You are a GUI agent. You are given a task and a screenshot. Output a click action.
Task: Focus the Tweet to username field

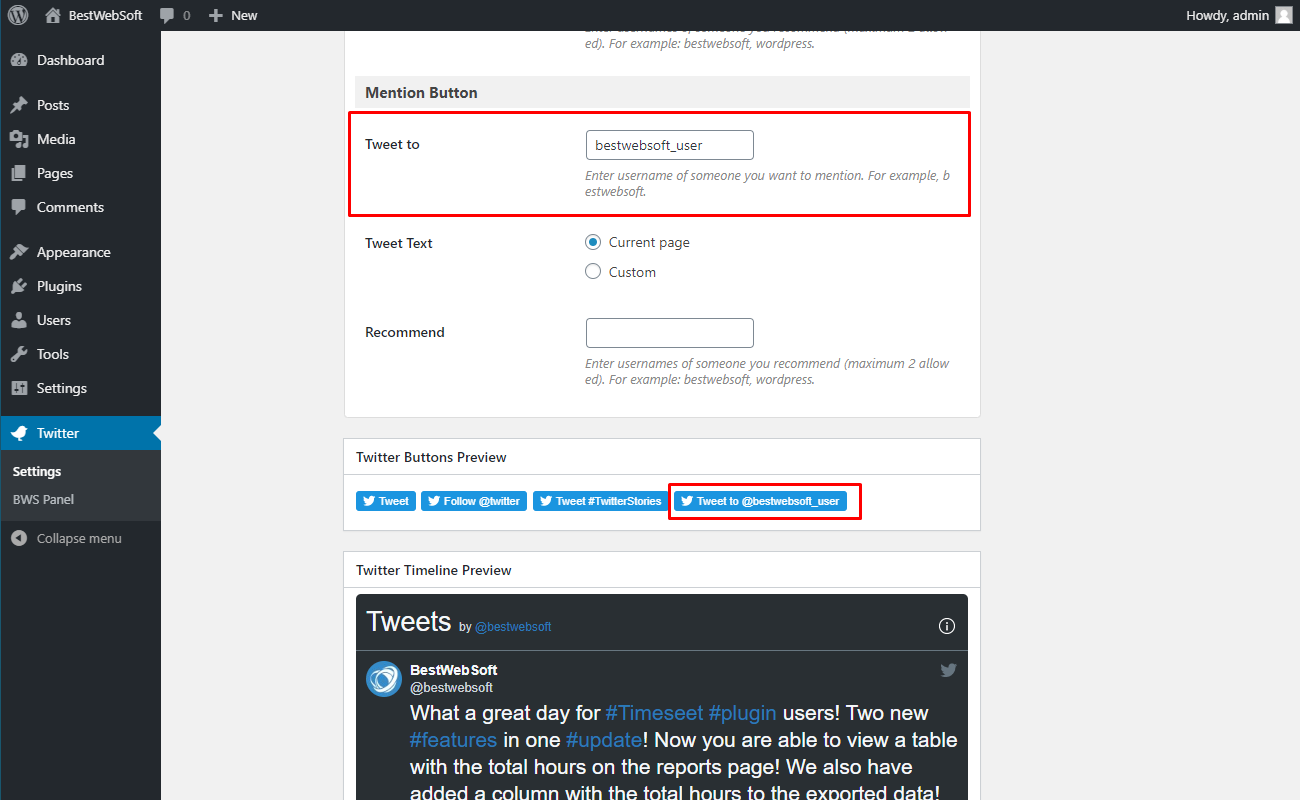pyautogui.click(x=669, y=145)
